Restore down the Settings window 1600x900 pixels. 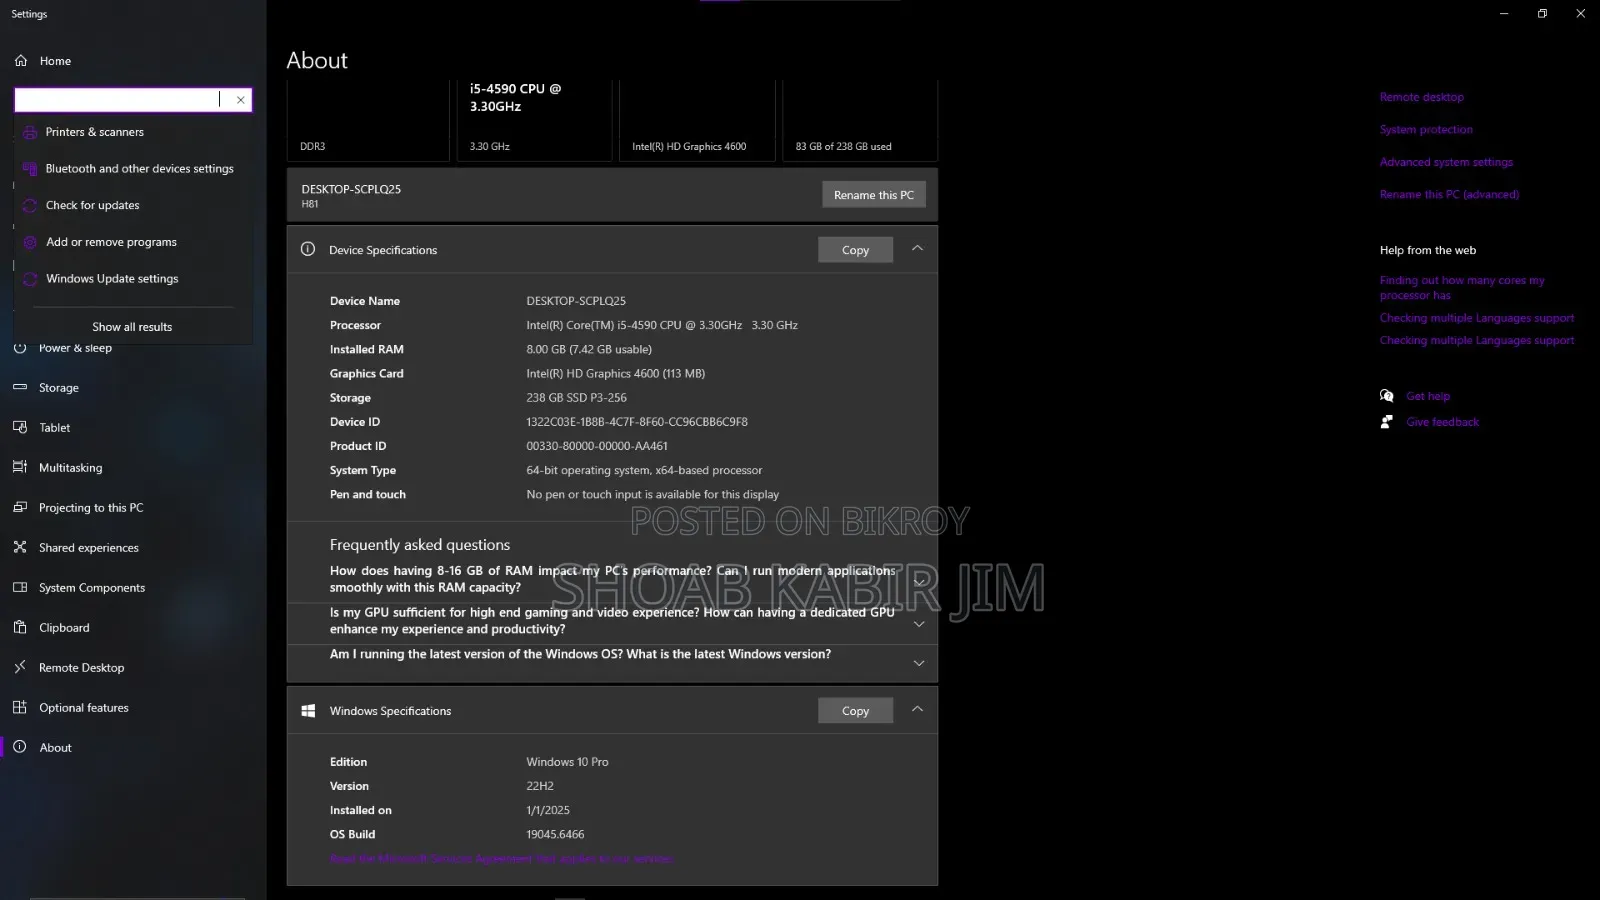[x=1542, y=14]
